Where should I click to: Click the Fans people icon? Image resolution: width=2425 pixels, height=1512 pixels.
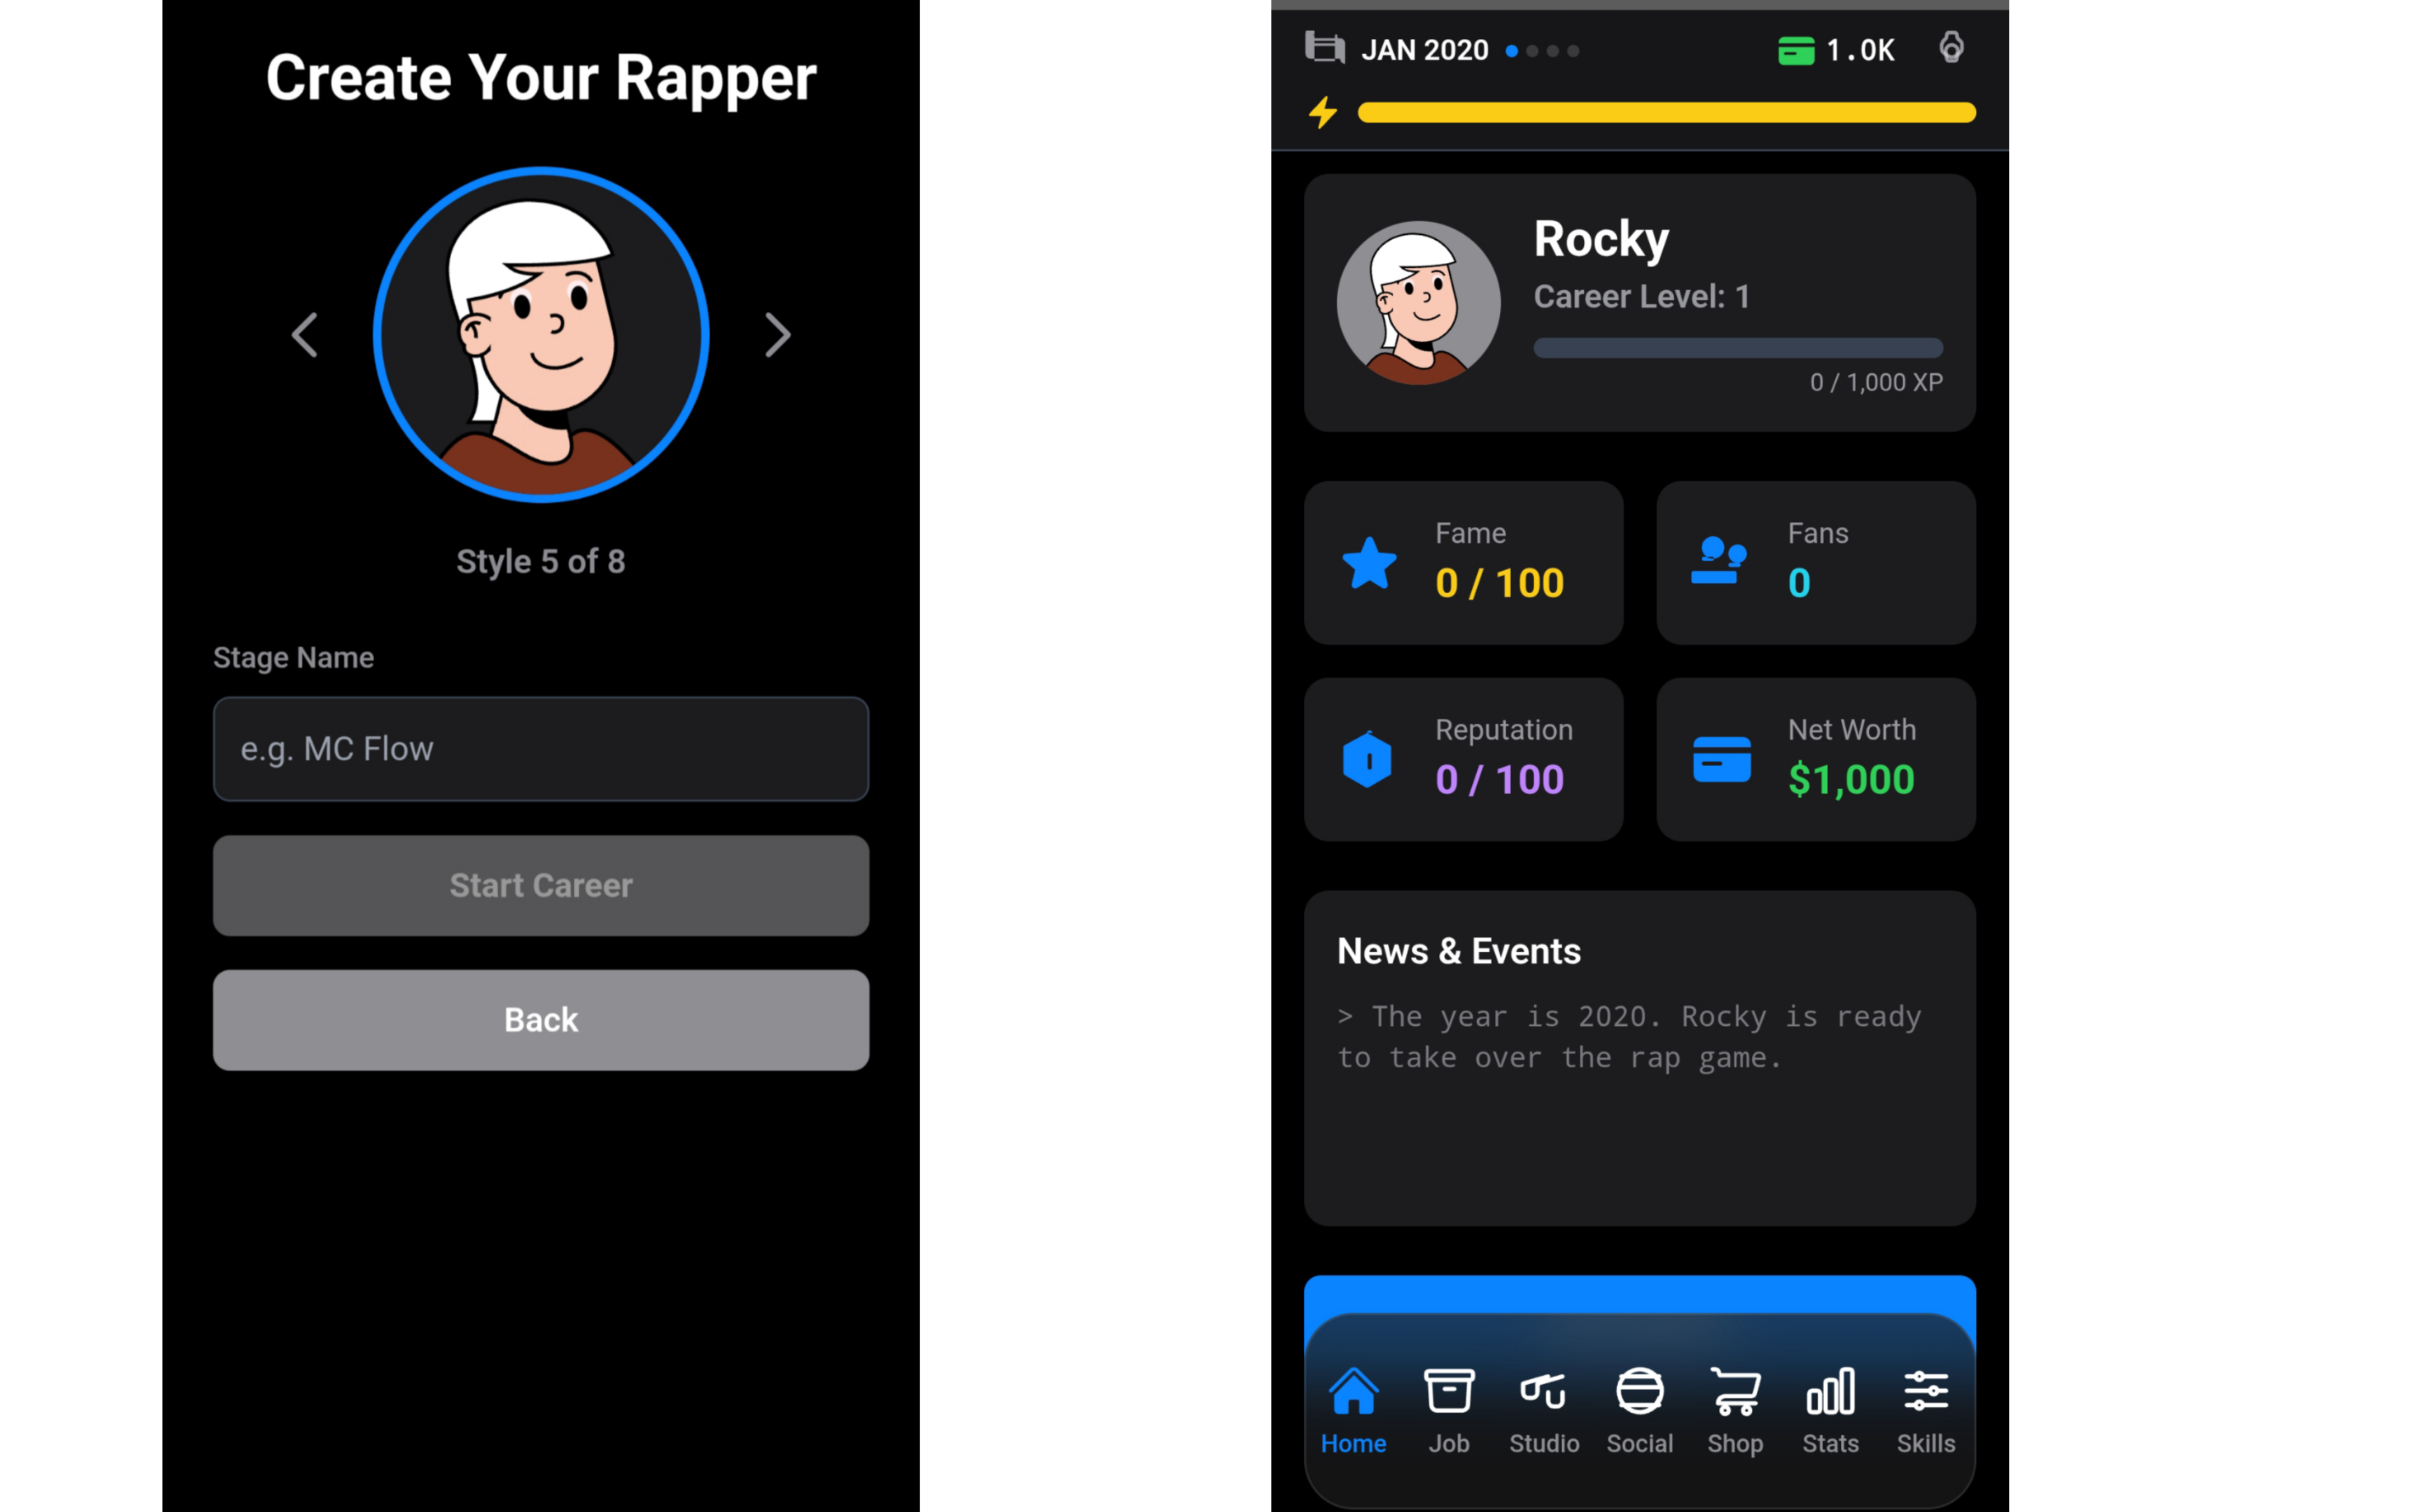[x=1718, y=560]
